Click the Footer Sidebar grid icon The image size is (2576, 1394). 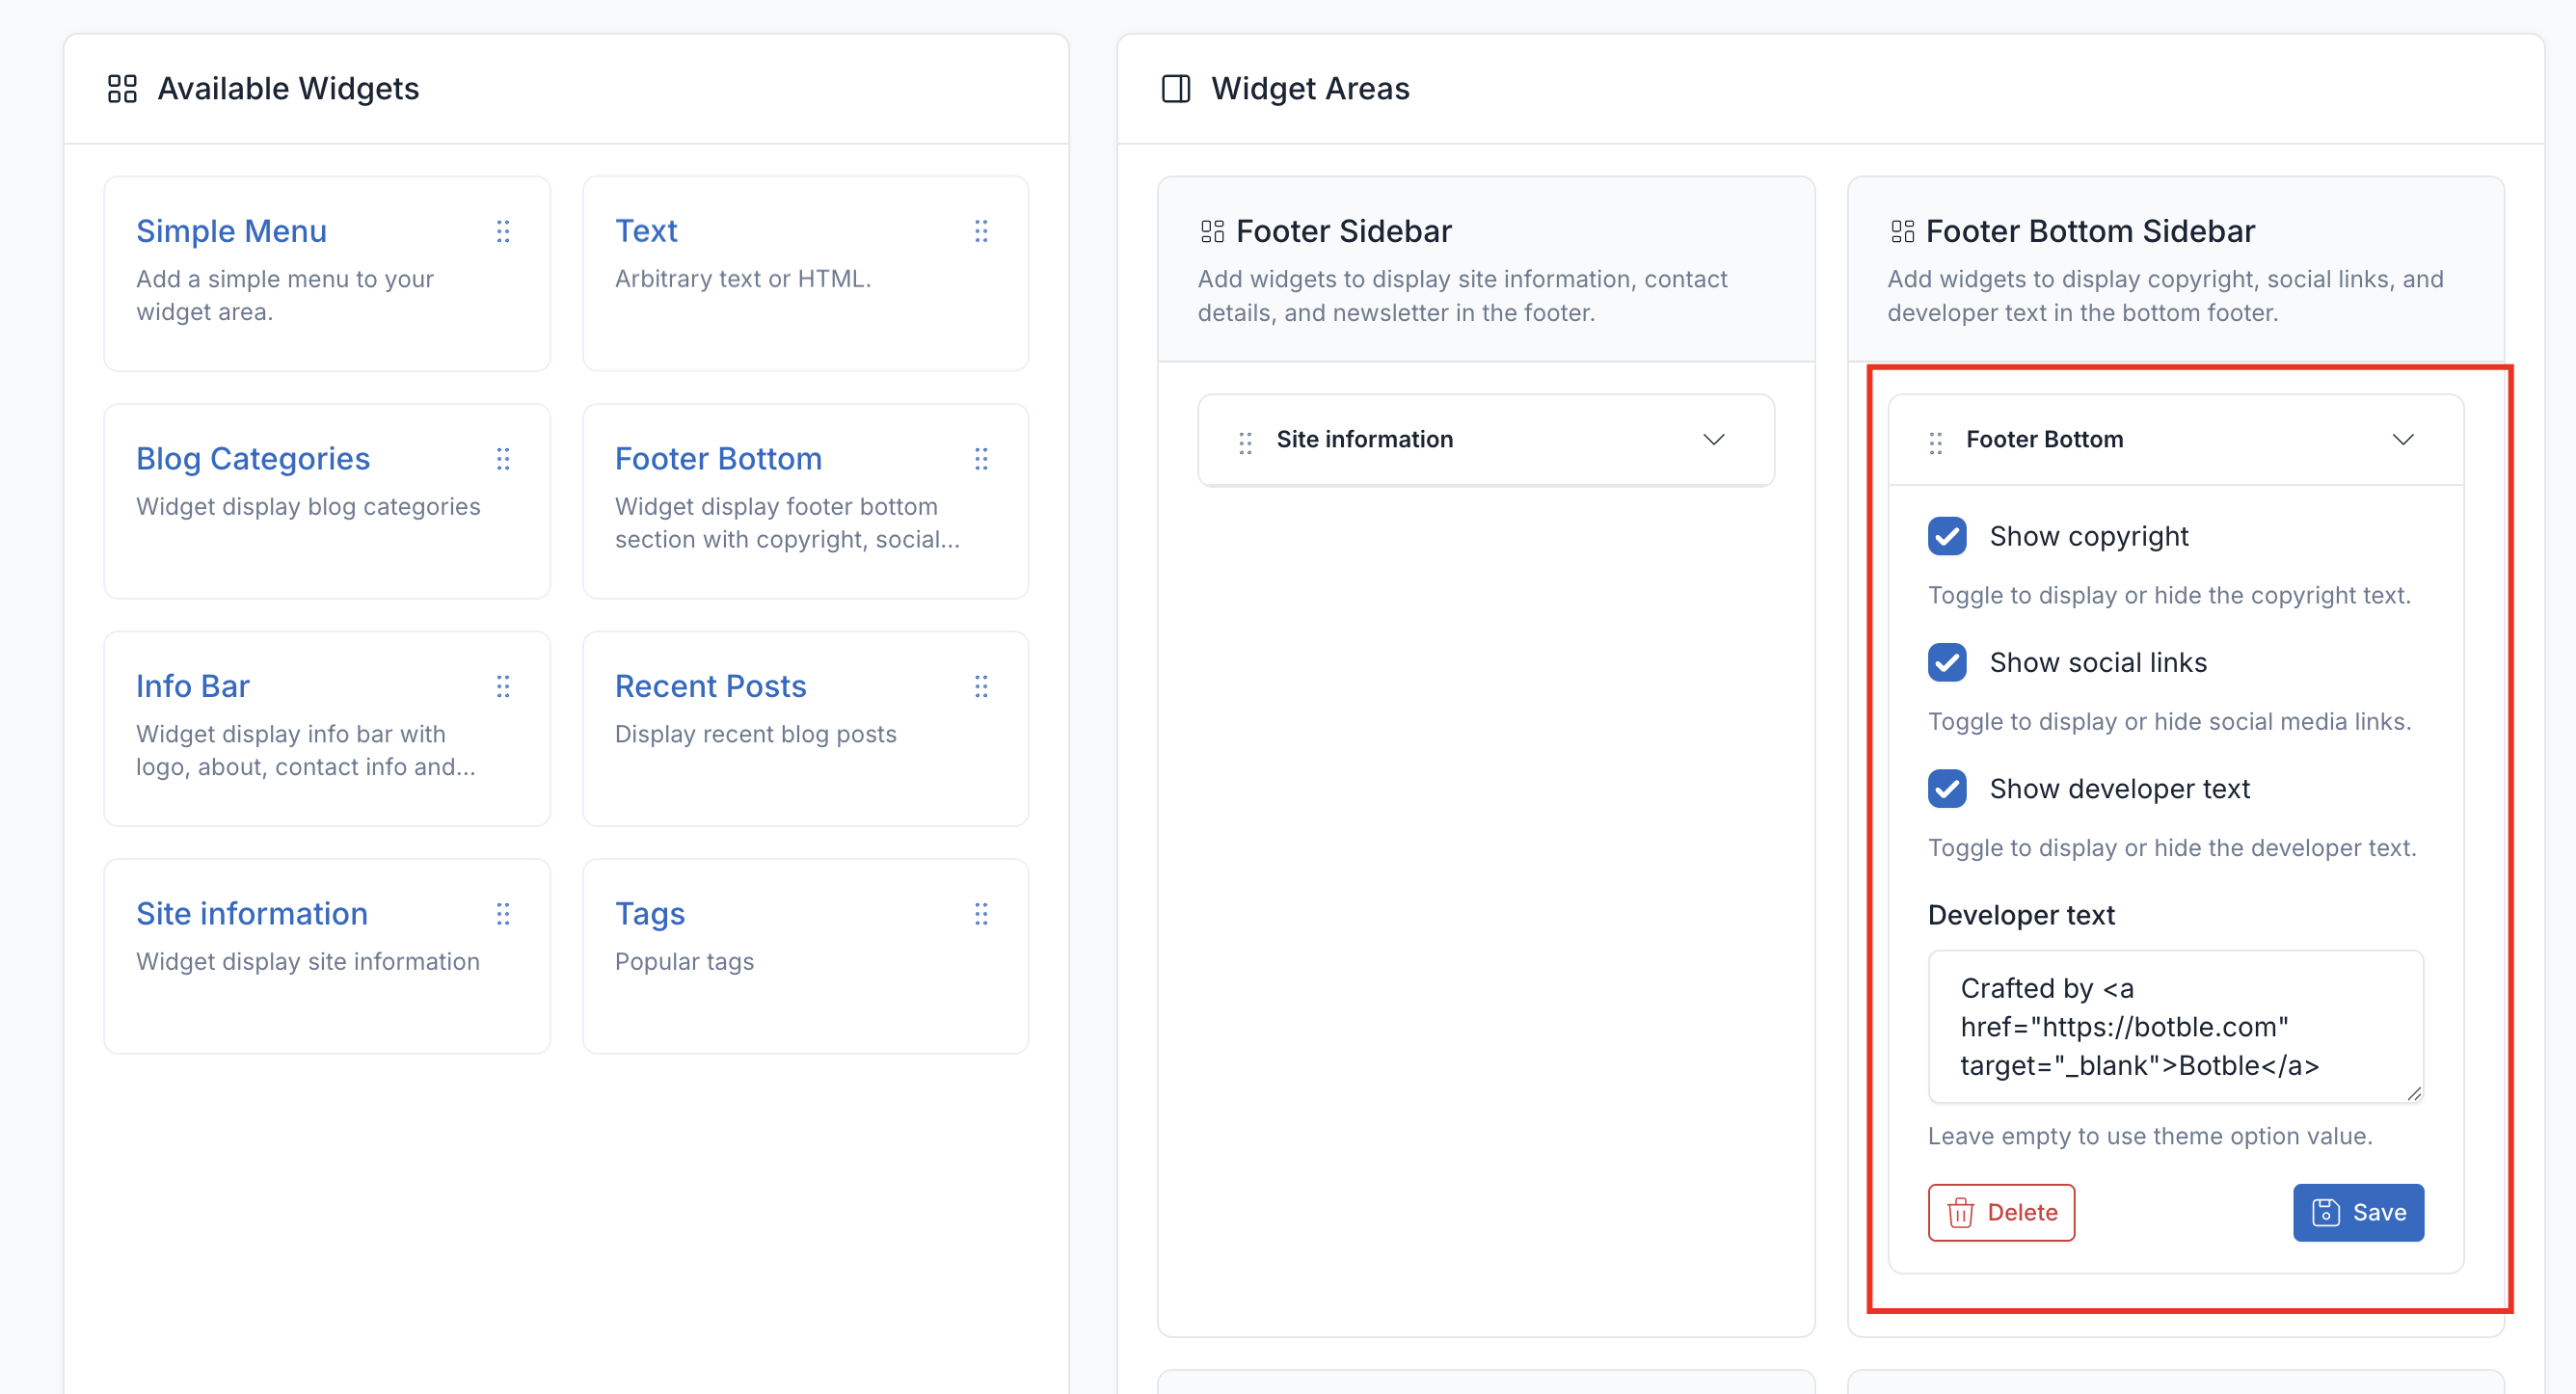point(1212,232)
